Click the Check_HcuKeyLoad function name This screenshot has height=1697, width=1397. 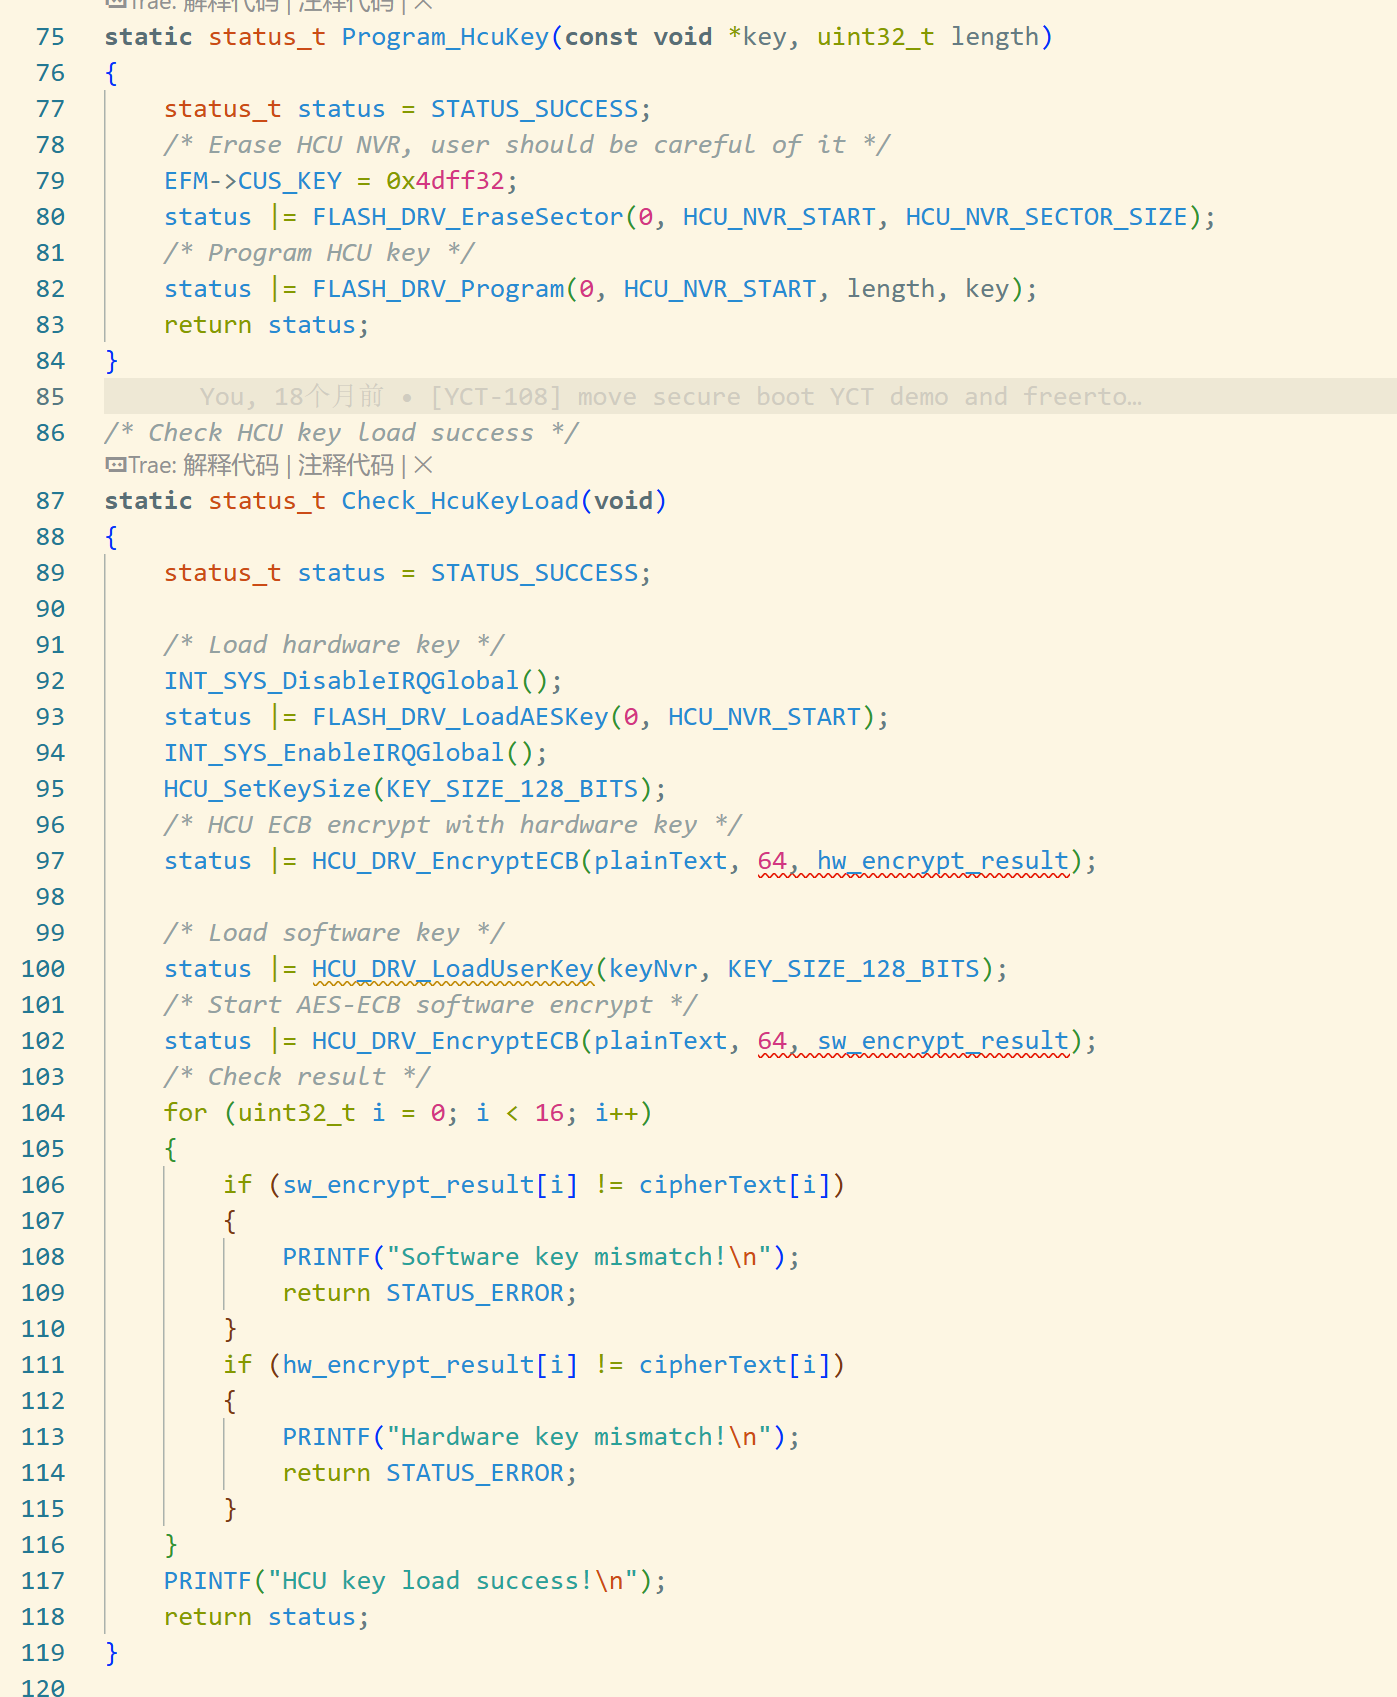460,501
